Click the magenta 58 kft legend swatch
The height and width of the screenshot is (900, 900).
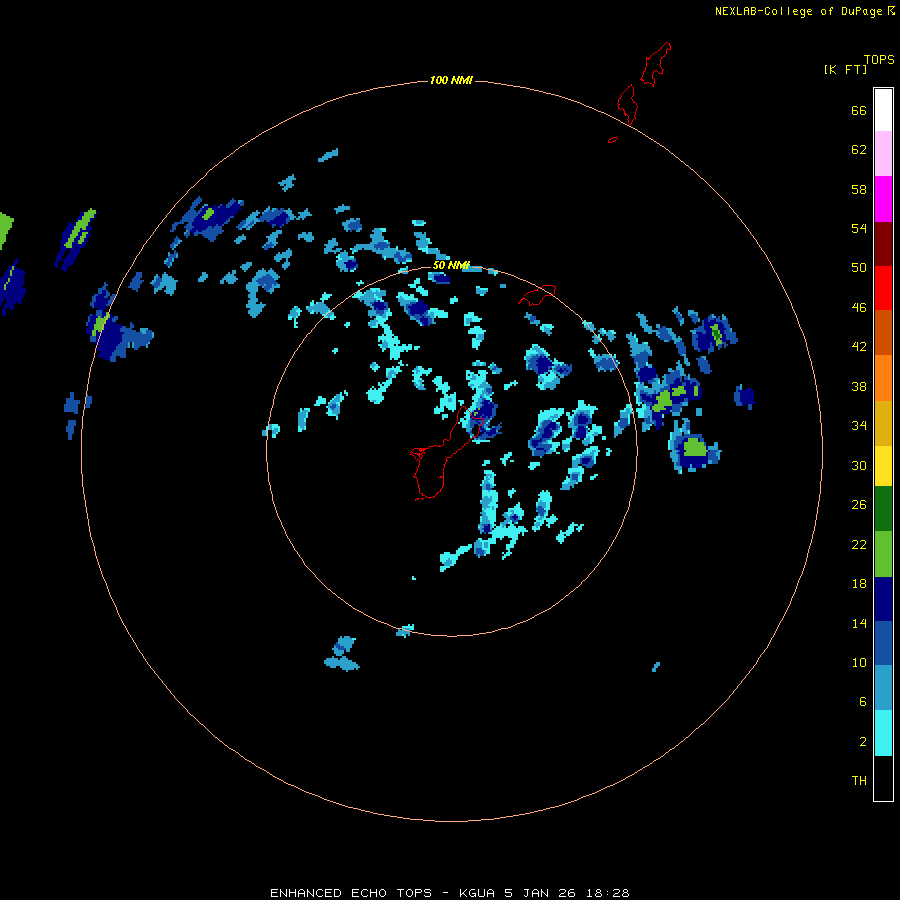point(883,199)
